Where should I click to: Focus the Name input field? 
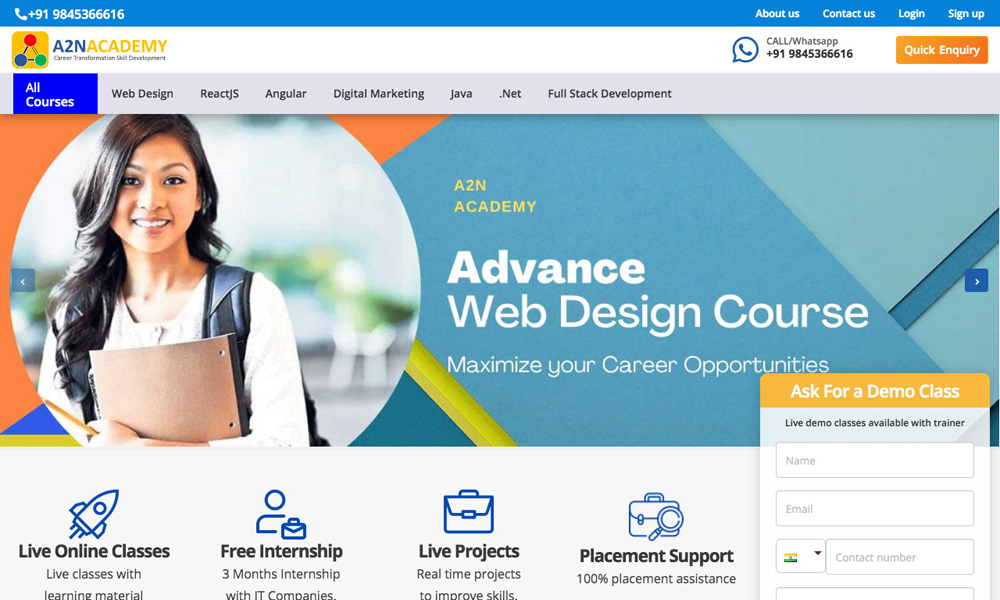(x=874, y=460)
